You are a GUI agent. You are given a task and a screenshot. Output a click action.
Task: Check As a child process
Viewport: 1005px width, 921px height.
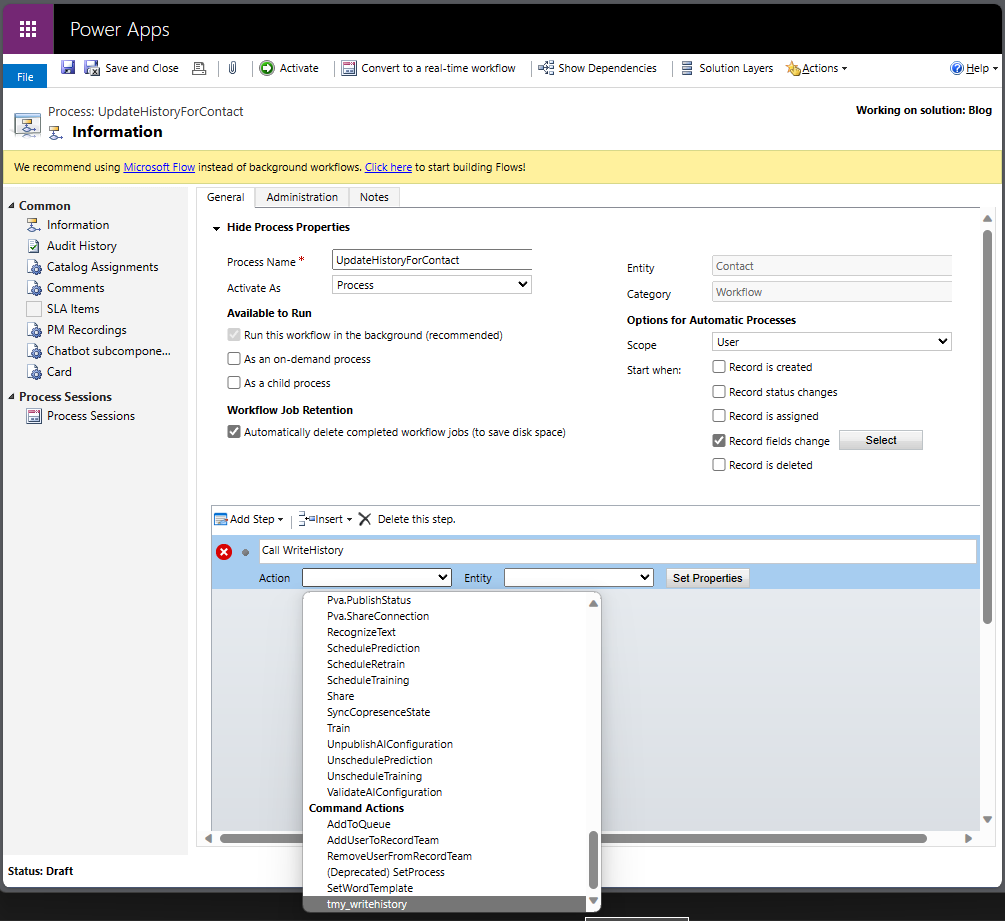pyautogui.click(x=234, y=383)
